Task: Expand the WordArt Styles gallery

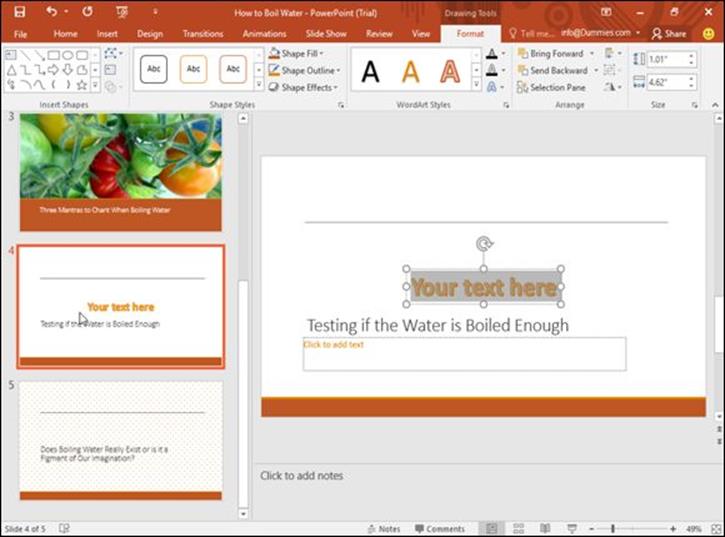Action: (x=476, y=84)
